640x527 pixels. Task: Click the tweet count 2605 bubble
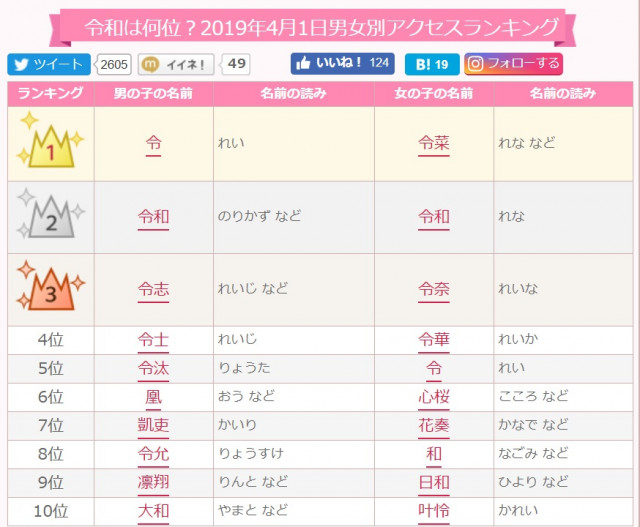point(114,65)
